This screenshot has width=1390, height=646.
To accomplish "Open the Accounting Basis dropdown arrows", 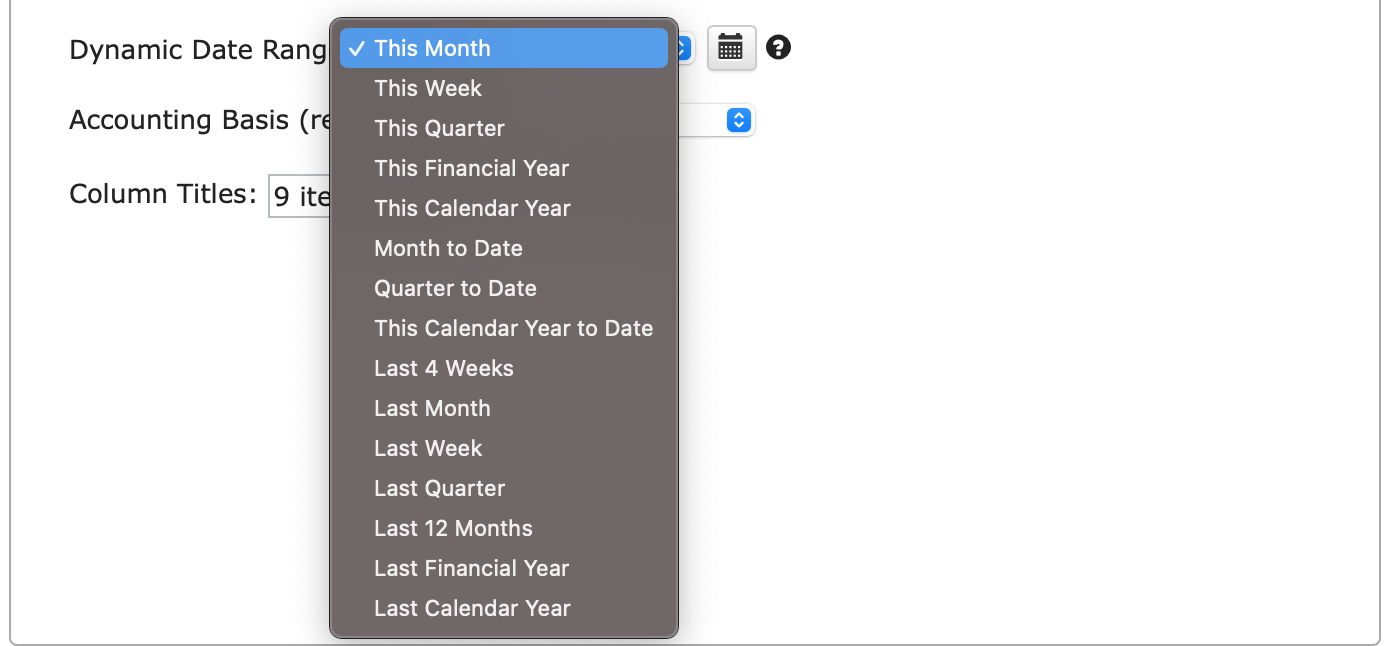I will (x=739, y=120).
